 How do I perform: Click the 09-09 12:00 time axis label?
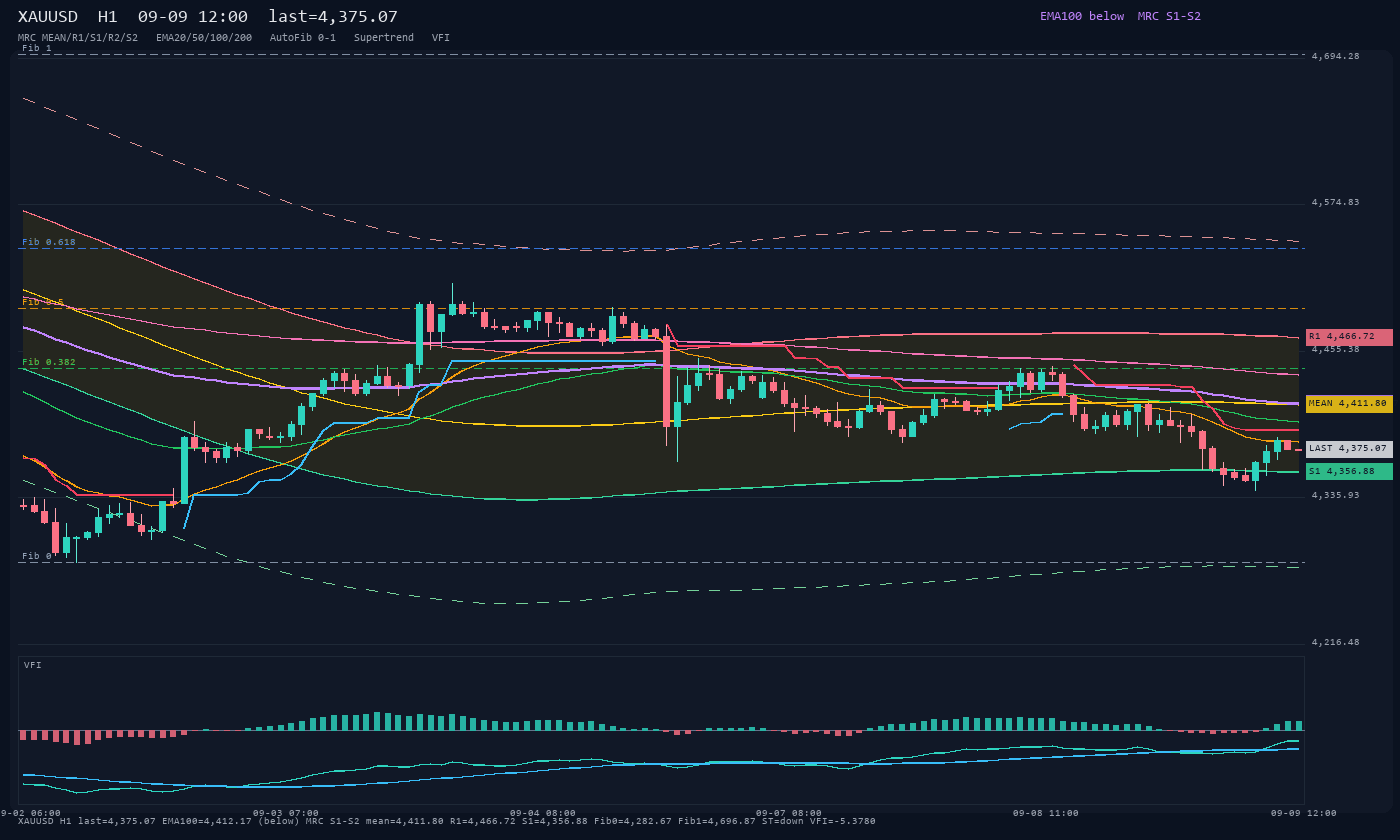tap(1304, 813)
